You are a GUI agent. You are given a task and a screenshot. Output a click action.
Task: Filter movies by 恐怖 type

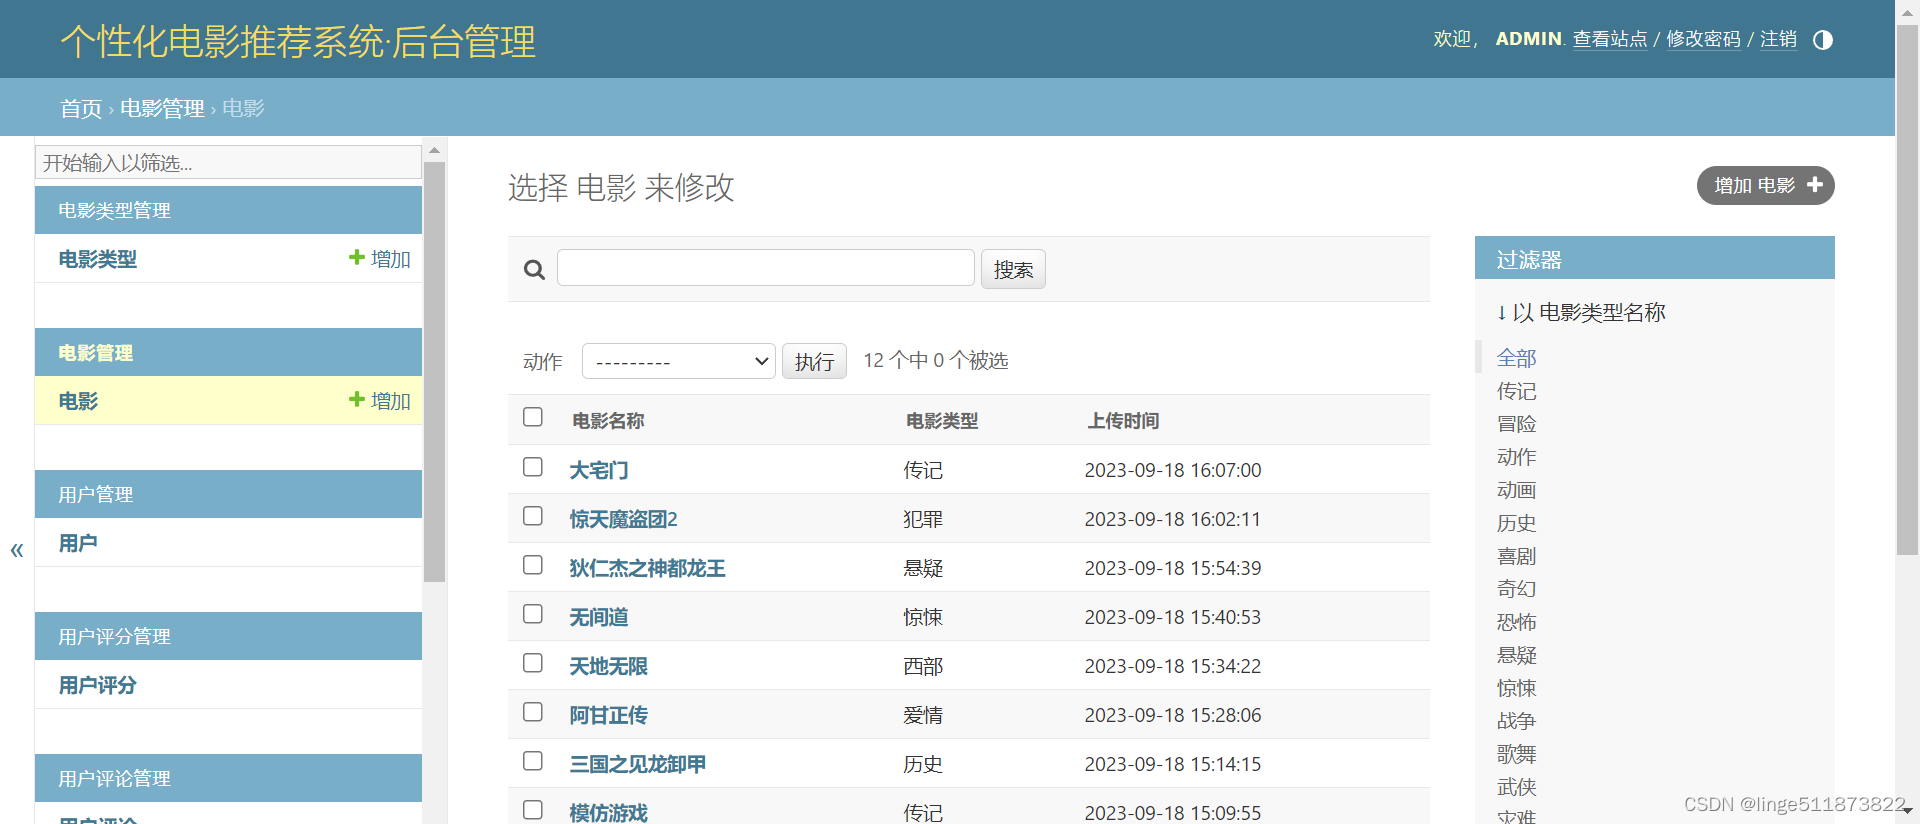[1516, 622]
